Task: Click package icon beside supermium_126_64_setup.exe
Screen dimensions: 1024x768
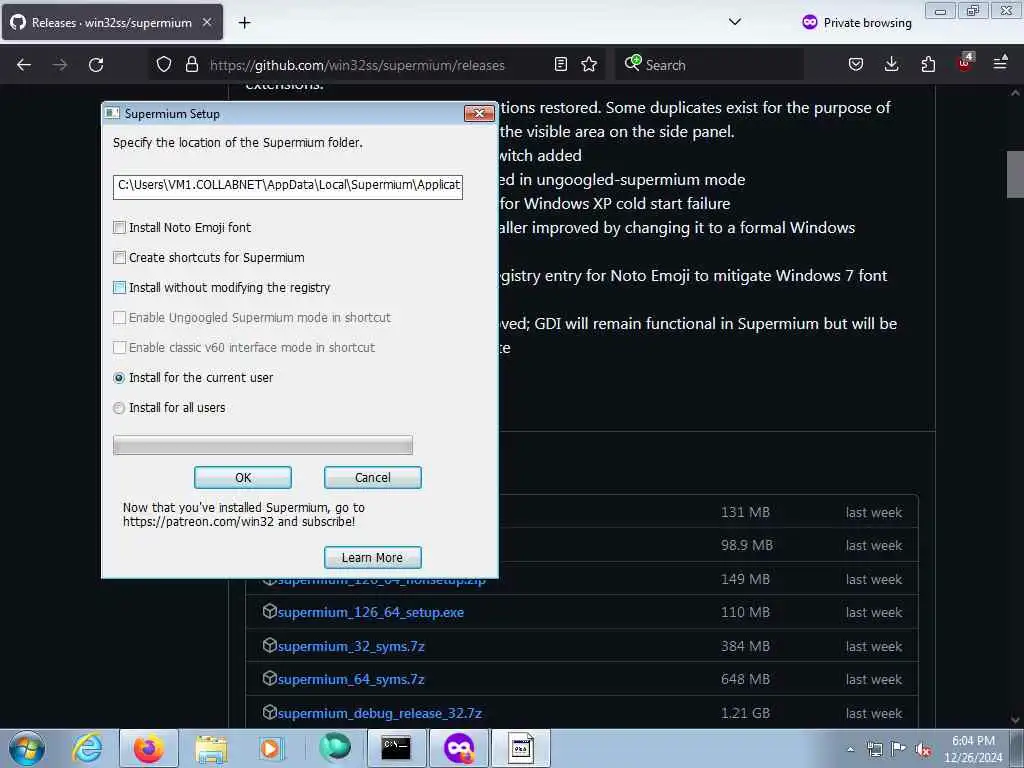Action: pyautogui.click(x=270, y=611)
